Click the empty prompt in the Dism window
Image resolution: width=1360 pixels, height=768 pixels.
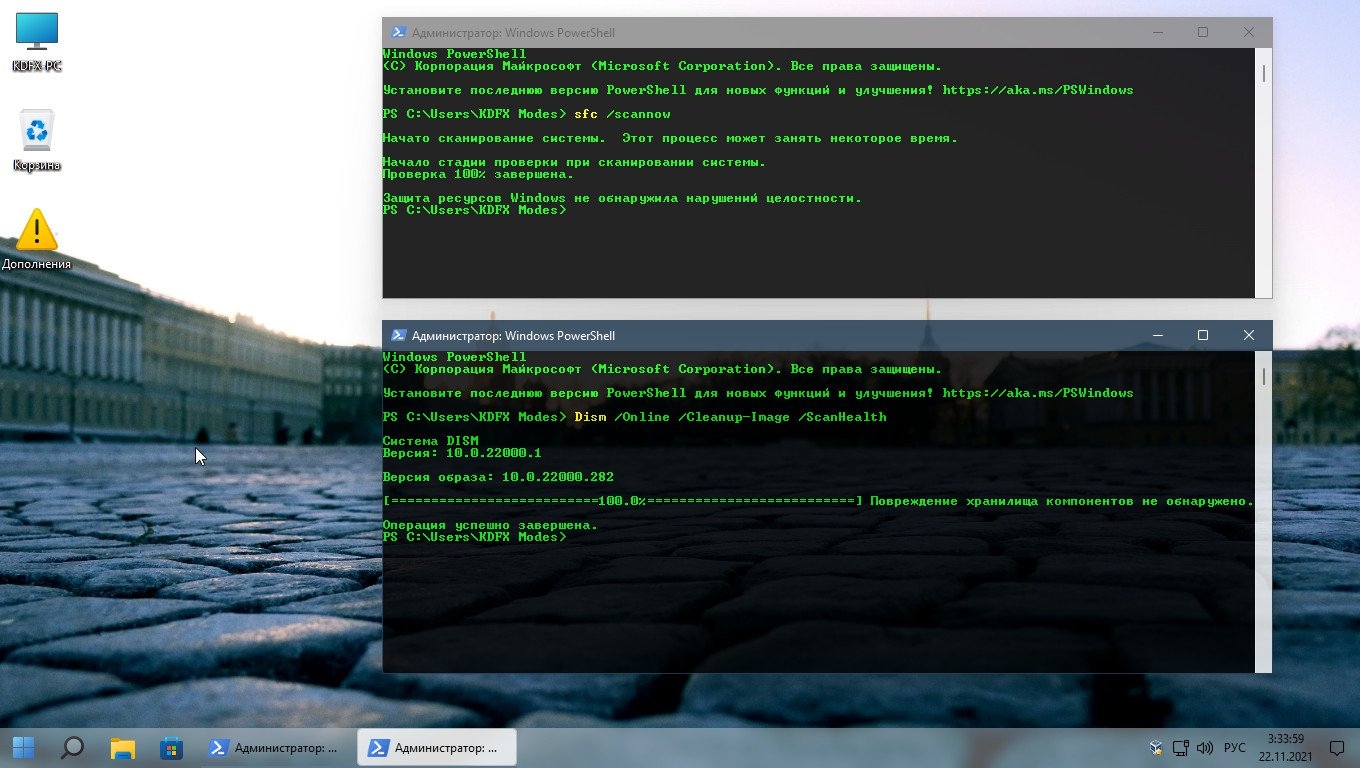click(x=474, y=537)
